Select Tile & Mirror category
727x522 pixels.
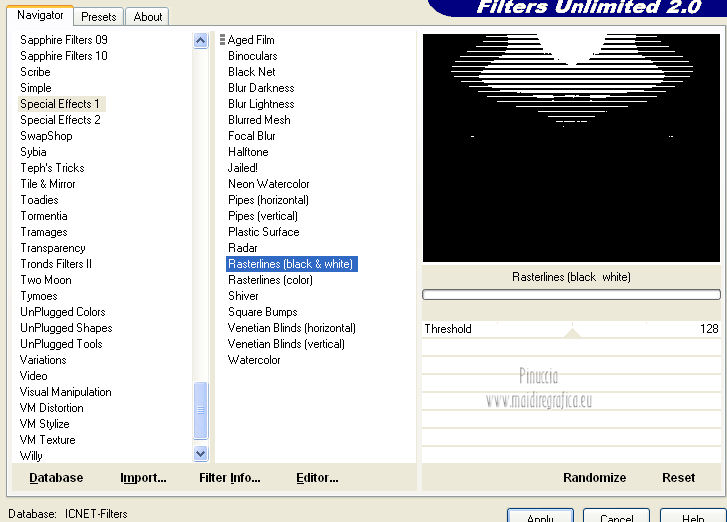click(x=48, y=184)
